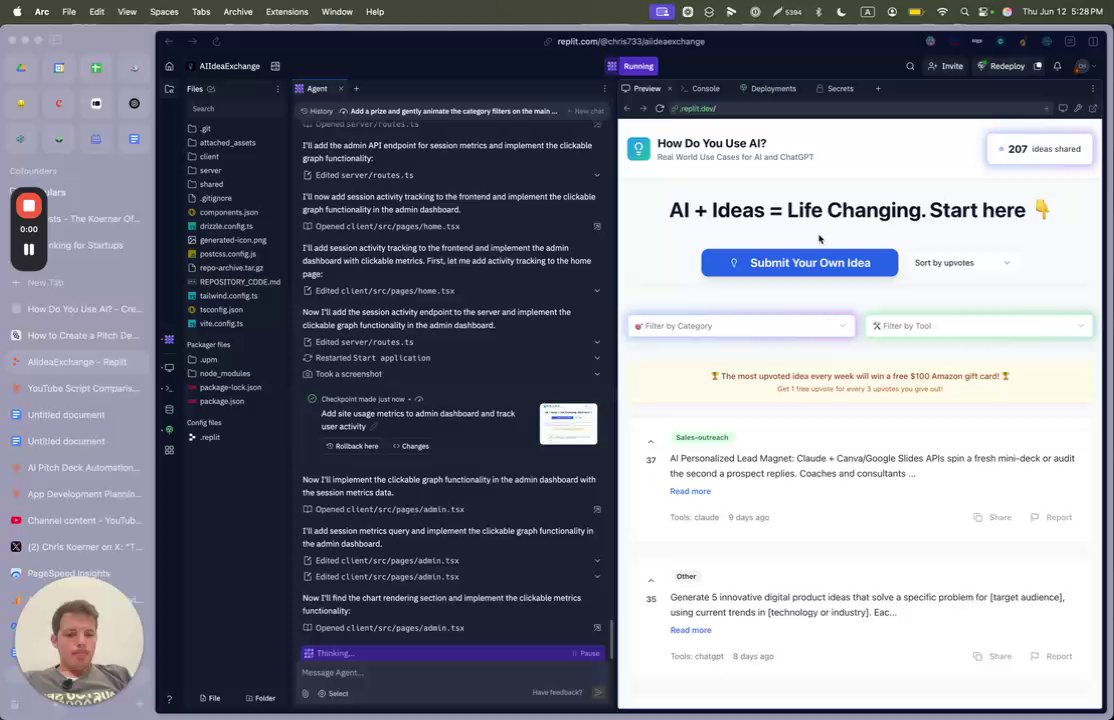
Task: Click the preview device view icon
Action: coord(1063,109)
